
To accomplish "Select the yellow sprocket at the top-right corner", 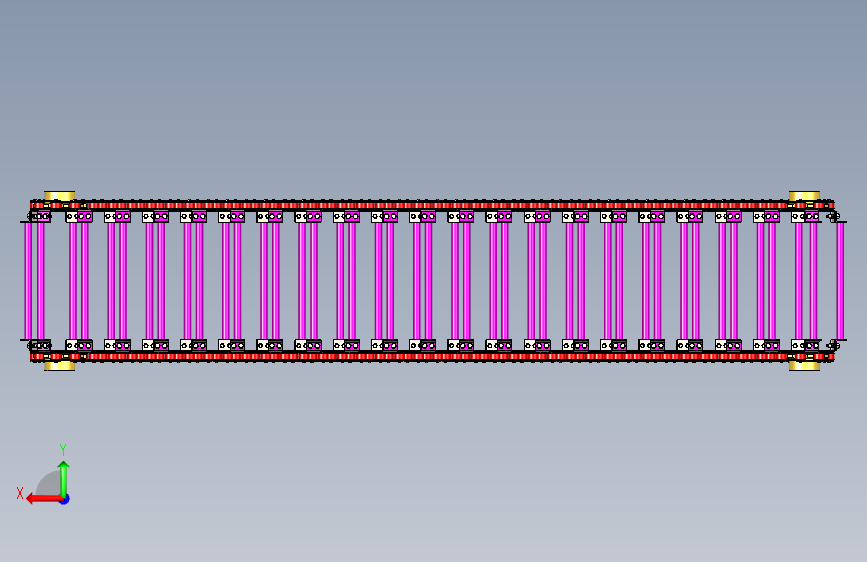I will pyautogui.click(x=804, y=196).
